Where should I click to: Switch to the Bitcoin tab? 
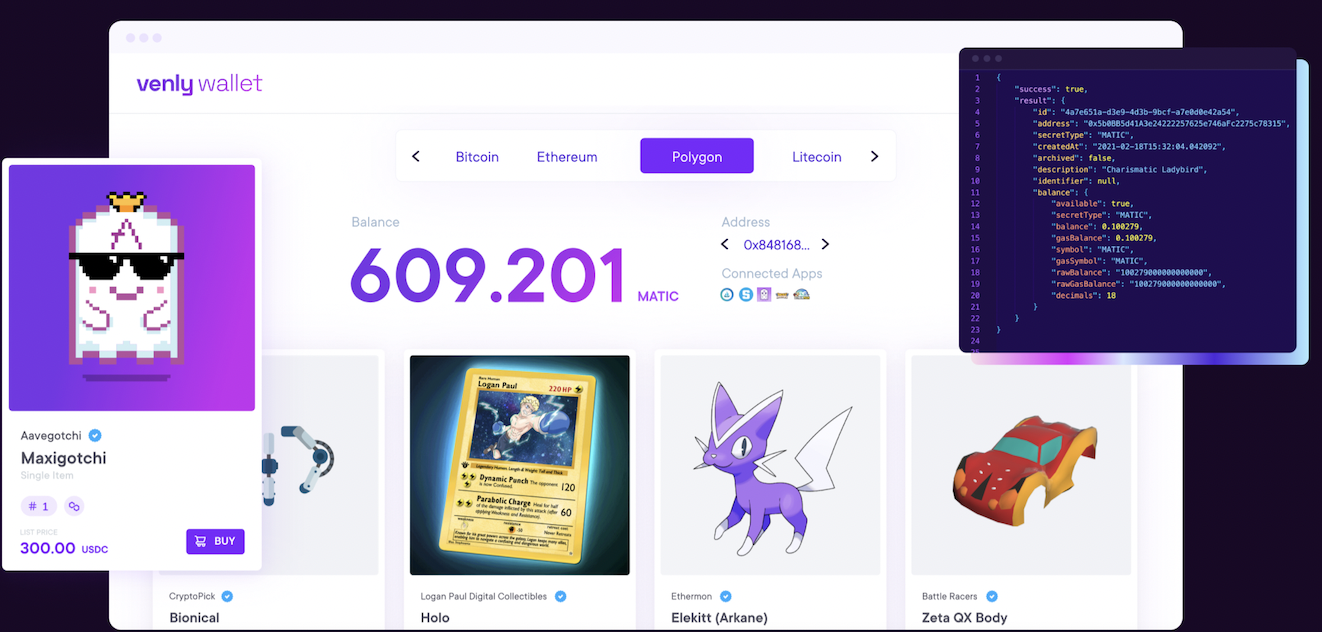(477, 157)
